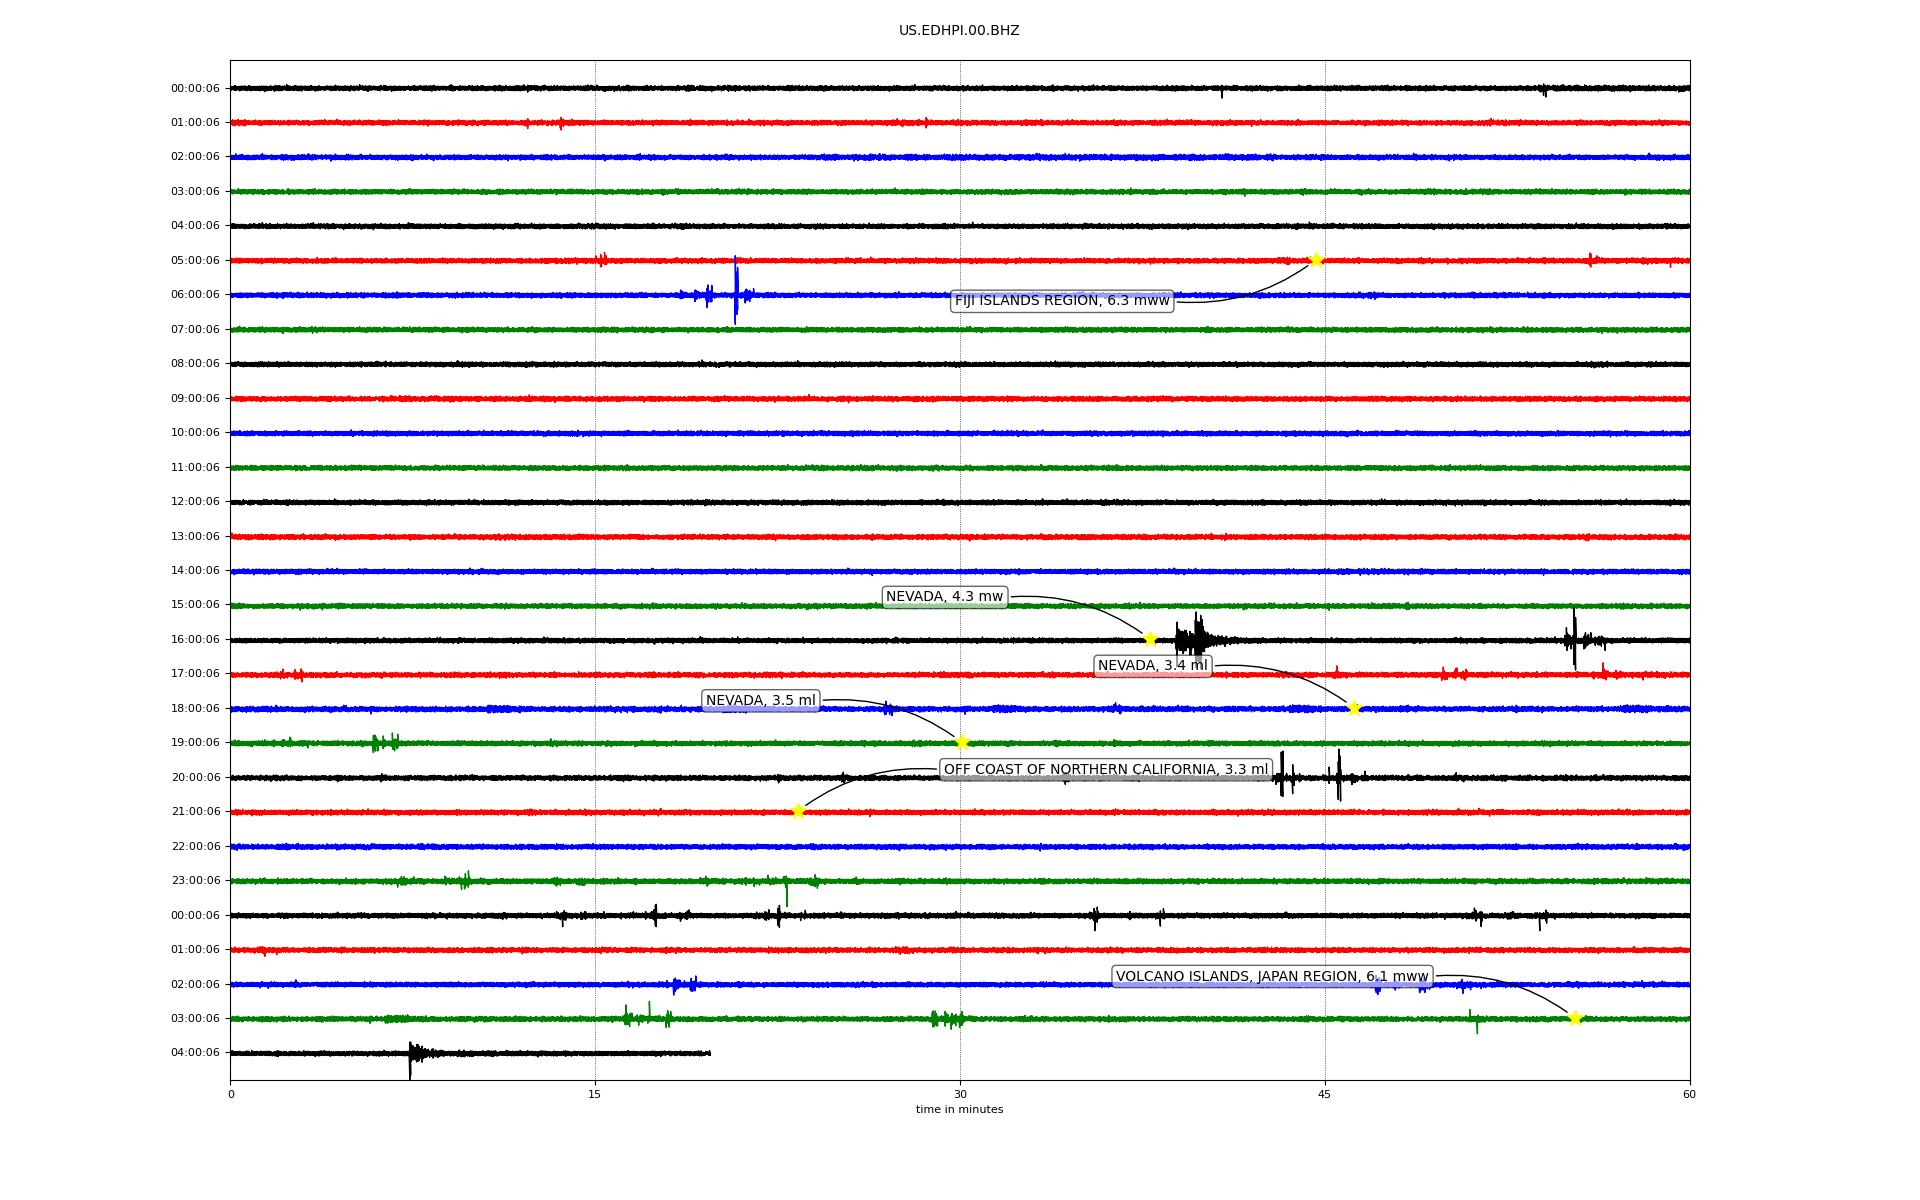Click the large blue spike on 06:00:06 trace
The height and width of the screenshot is (1200, 1920).
(736, 292)
